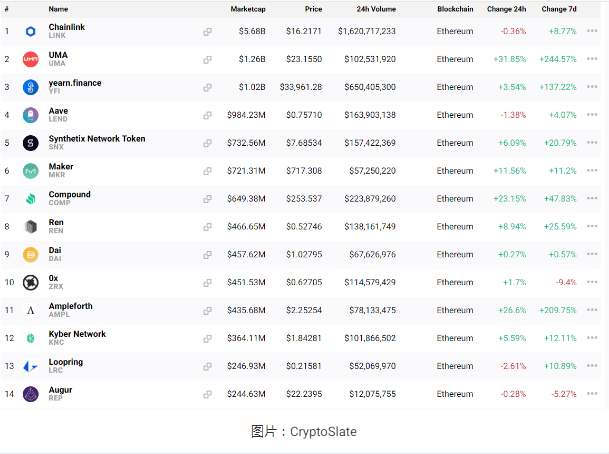Open the external link icon in Dai row

[x=207, y=255]
